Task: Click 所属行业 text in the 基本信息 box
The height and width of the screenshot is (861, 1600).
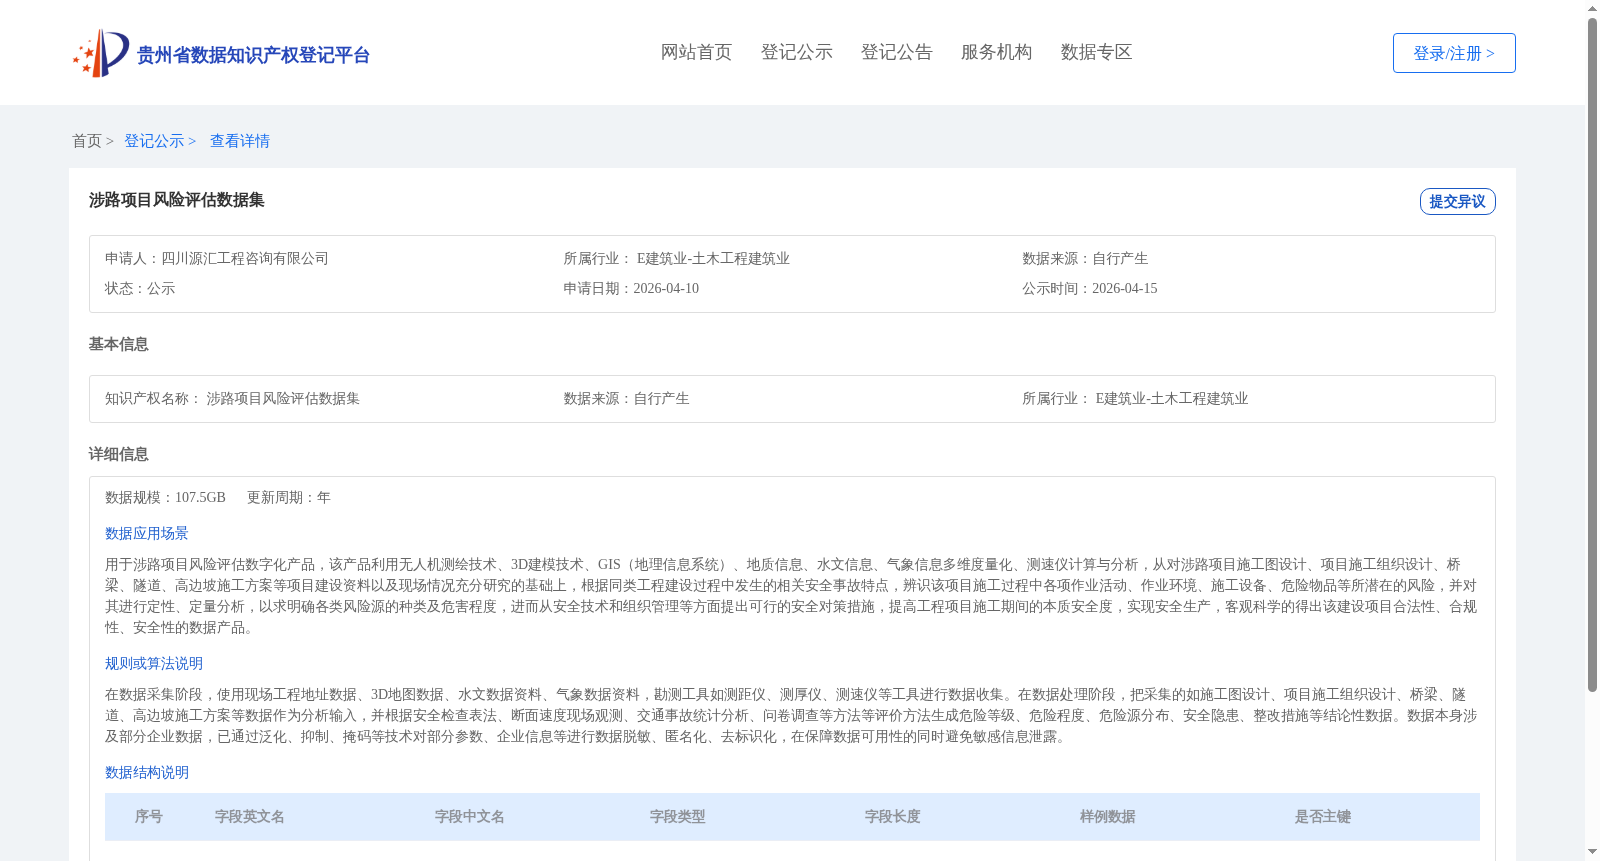Action: [1135, 398]
